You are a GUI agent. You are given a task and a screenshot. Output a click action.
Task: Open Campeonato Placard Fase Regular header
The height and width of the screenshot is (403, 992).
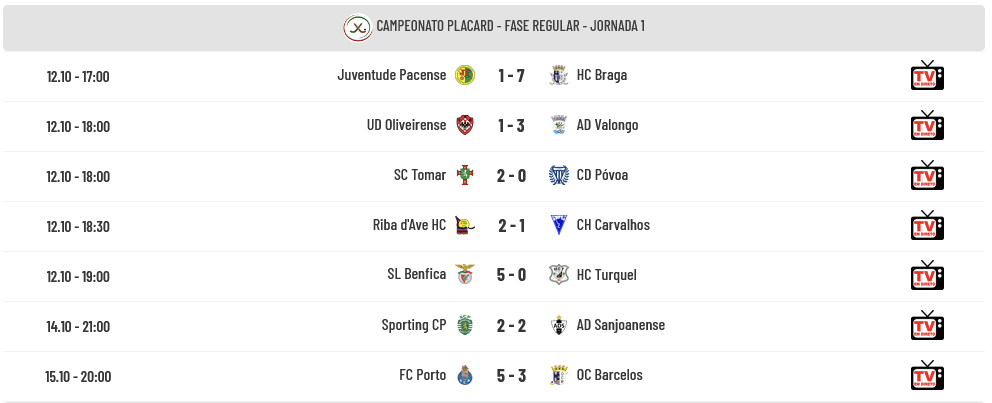click(x=510, y=26)
